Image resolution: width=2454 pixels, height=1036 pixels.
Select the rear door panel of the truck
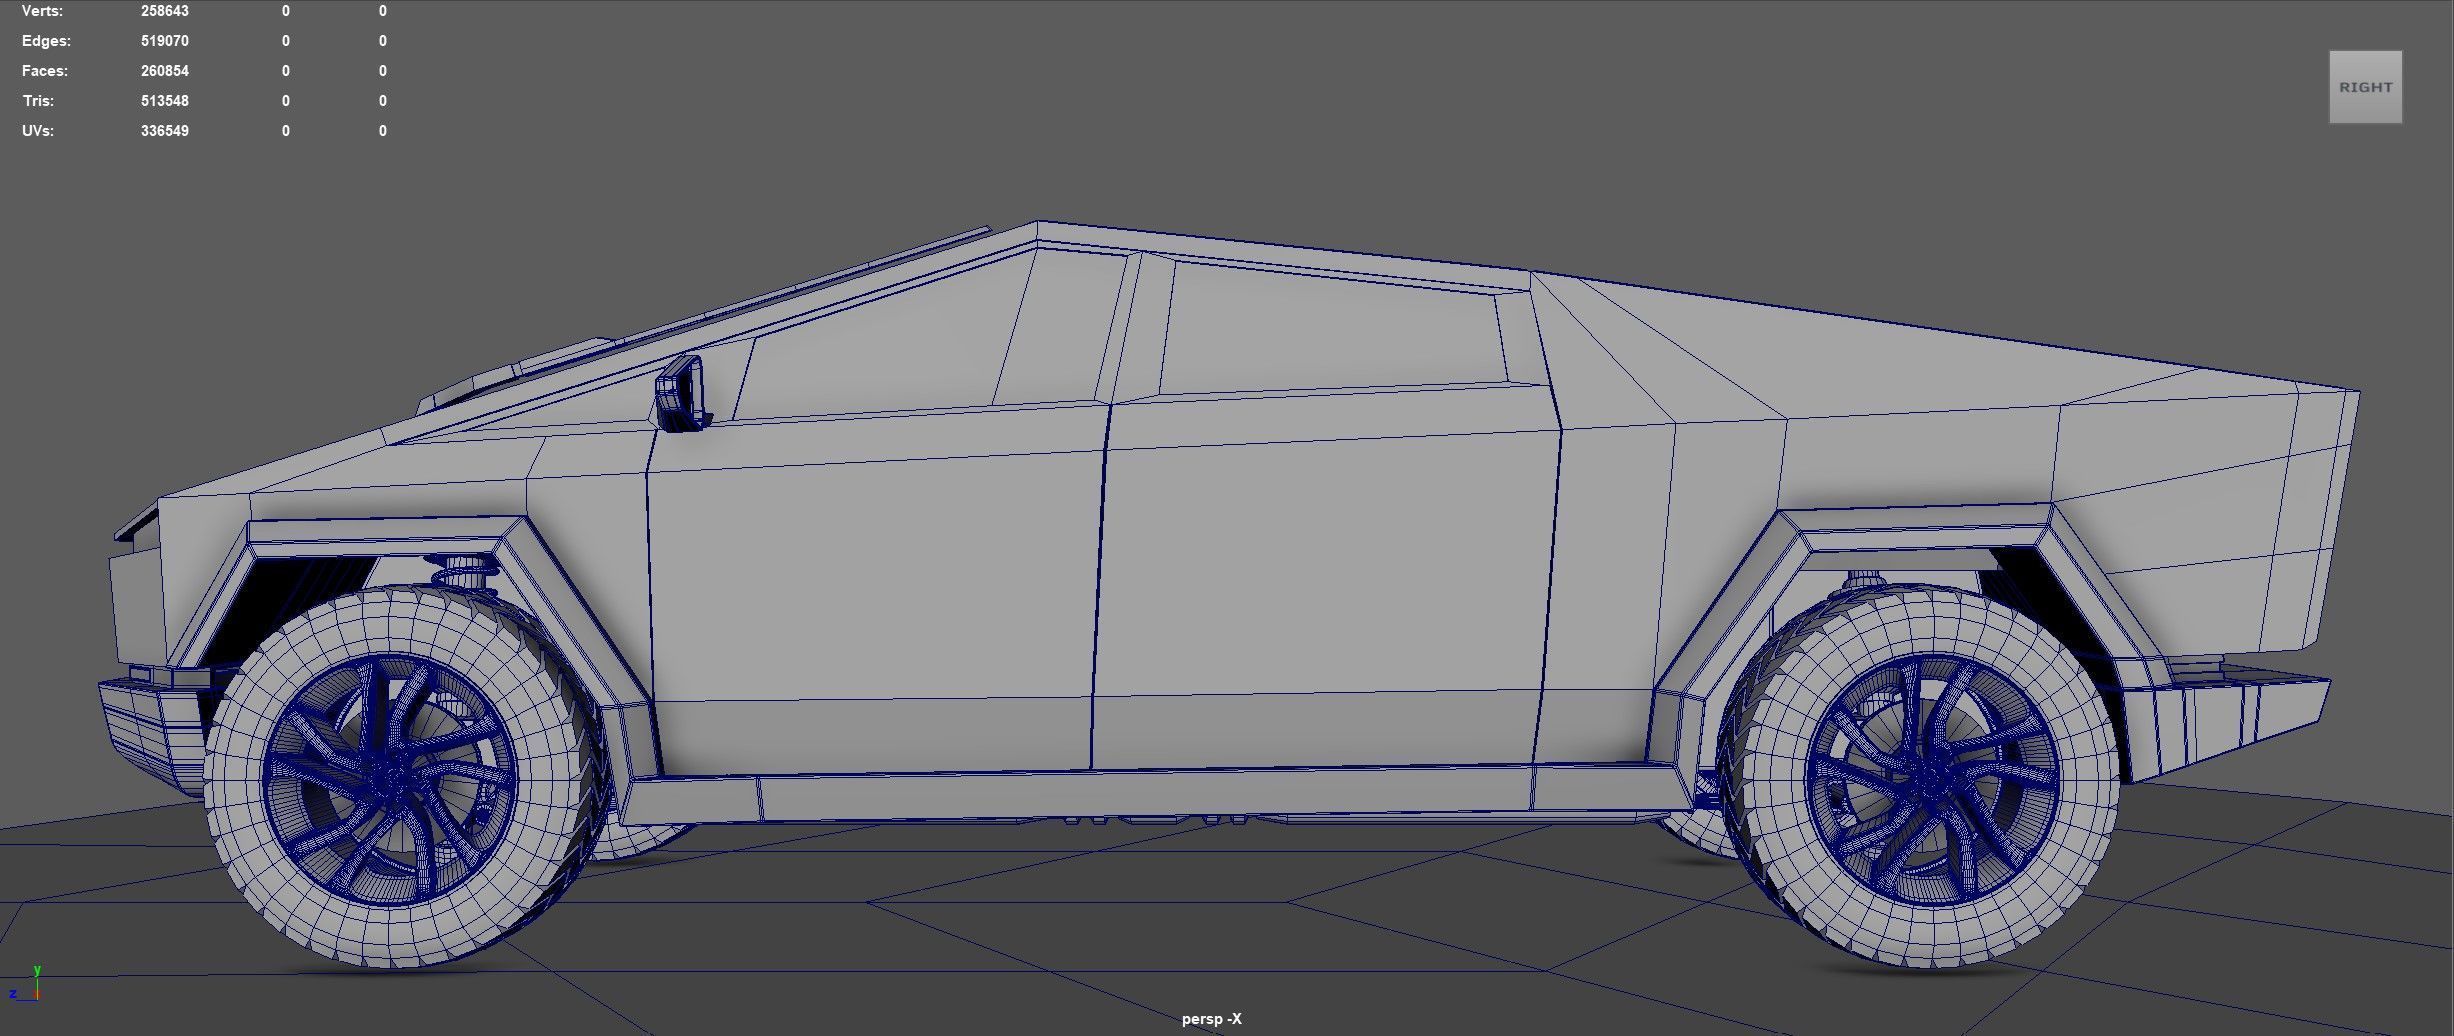point(1325,580)
